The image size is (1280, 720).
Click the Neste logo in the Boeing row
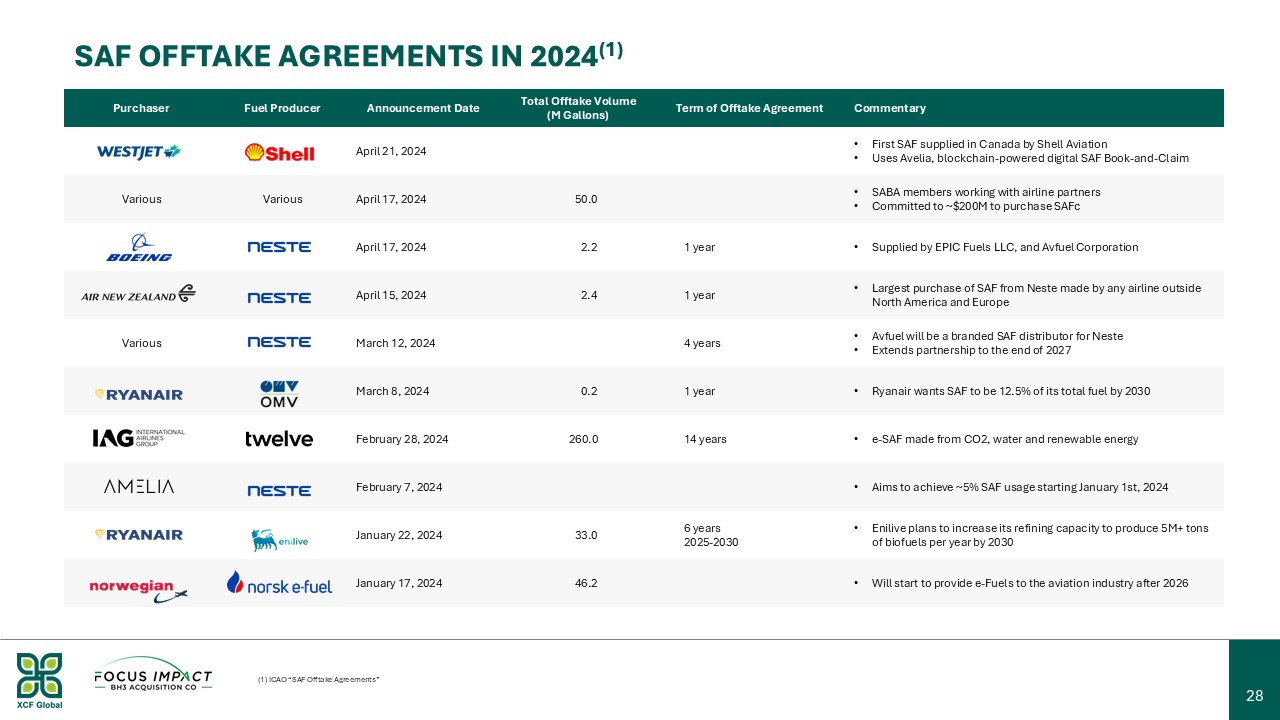279,247
